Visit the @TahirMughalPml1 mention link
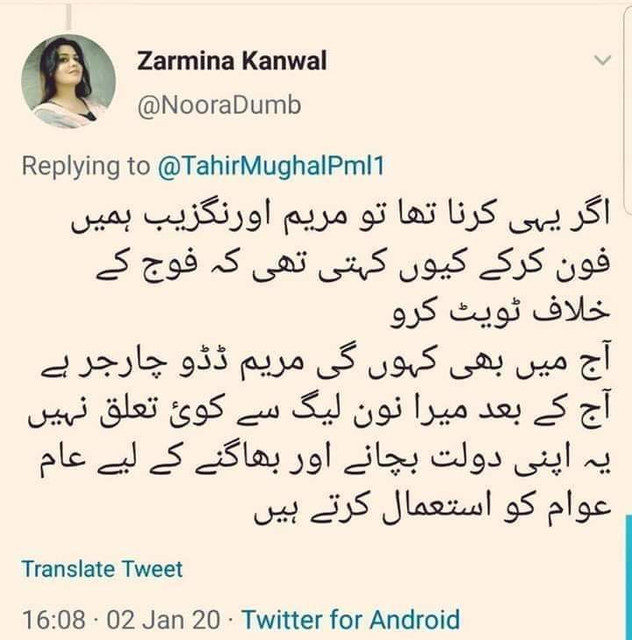The width and height of the screenshot is (632, 640). [x=271, y=167]
